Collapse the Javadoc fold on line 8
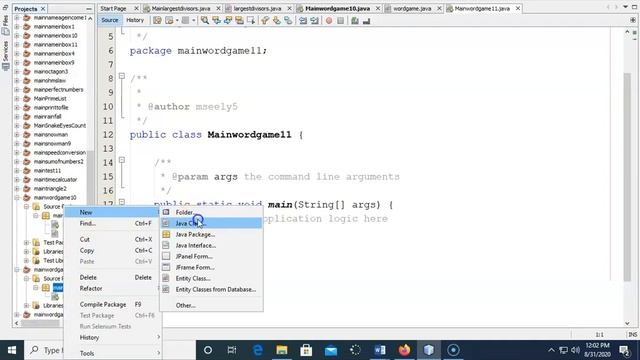Screen dimensions: 640x360 (x=122, y=76)
